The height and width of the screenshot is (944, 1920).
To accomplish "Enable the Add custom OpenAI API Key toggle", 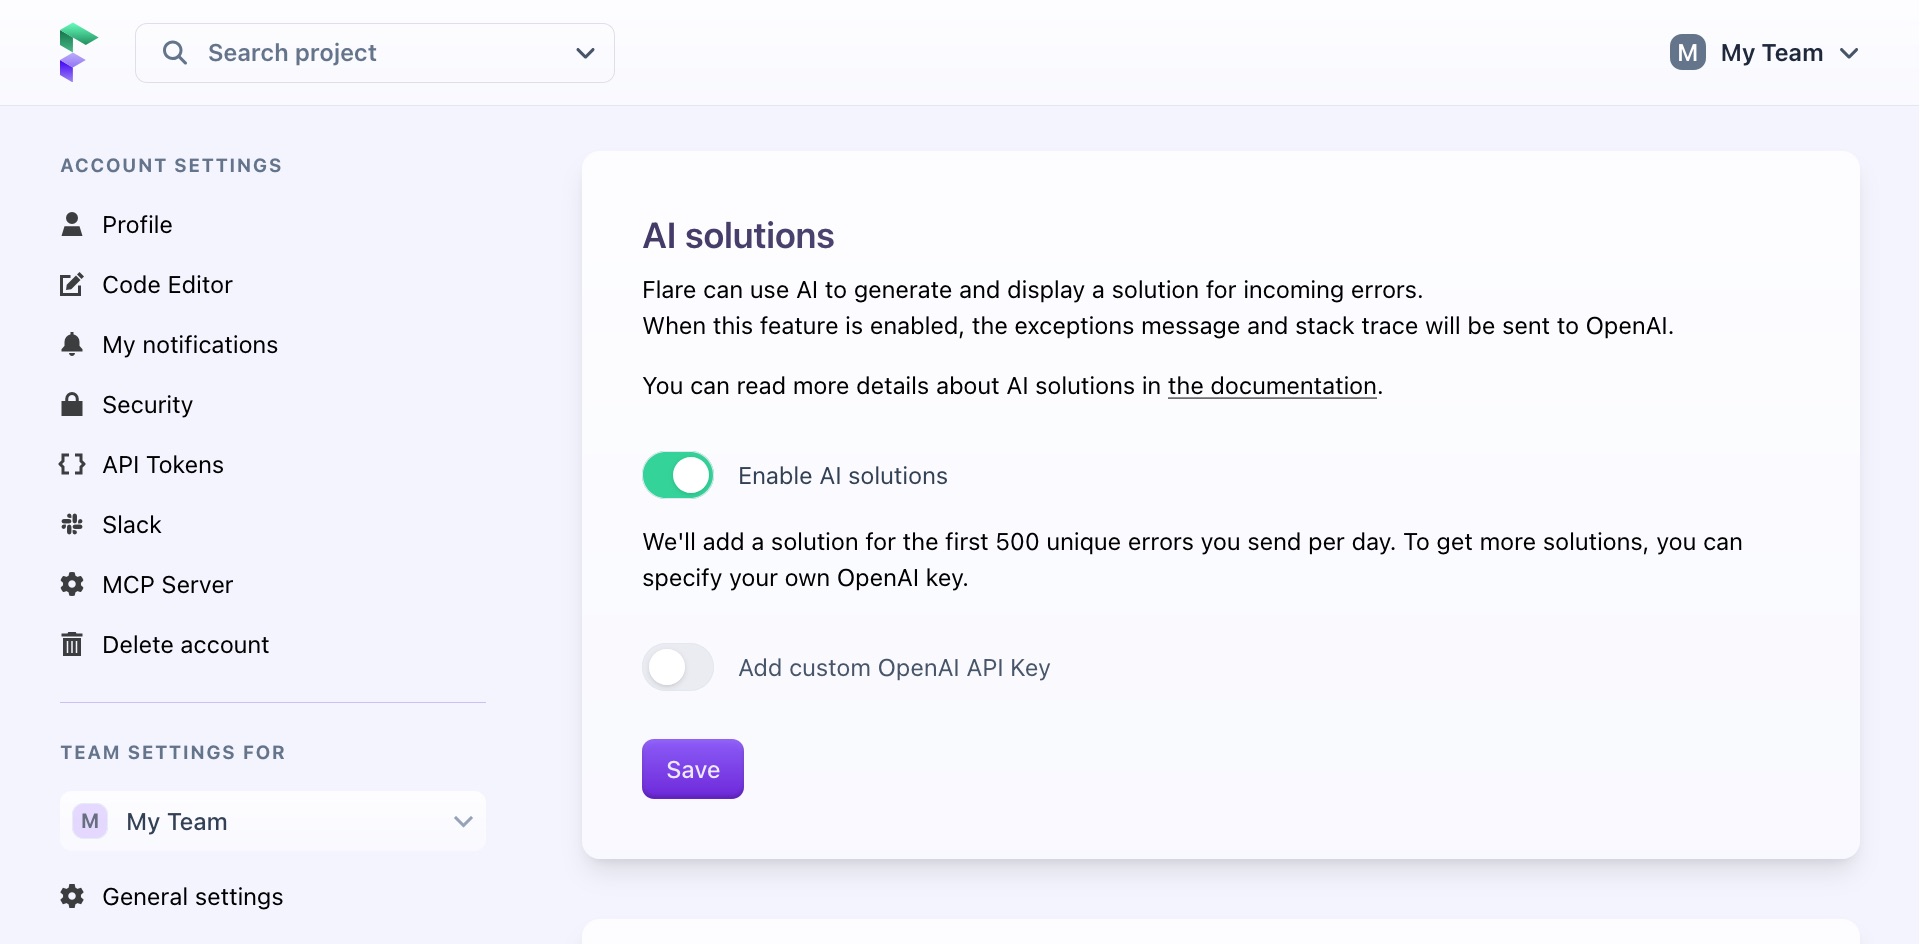I will [678, 667].
